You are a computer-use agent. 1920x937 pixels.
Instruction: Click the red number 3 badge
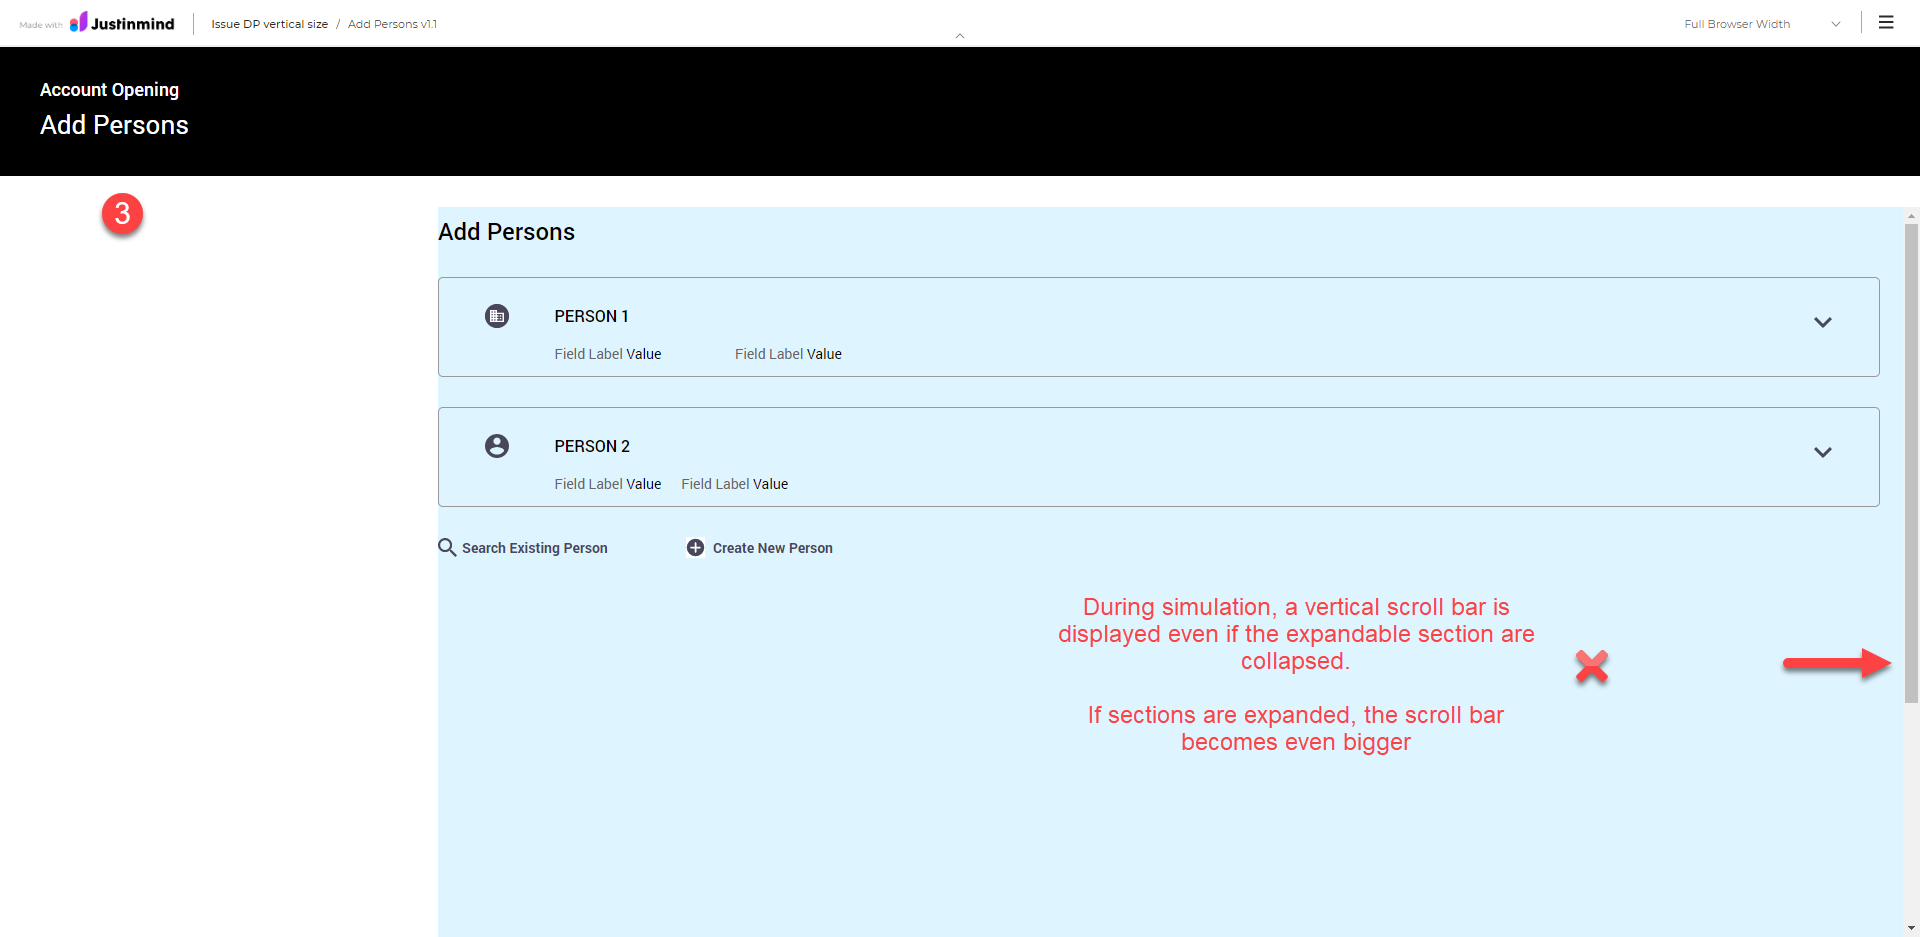click(x=122, y=213)
